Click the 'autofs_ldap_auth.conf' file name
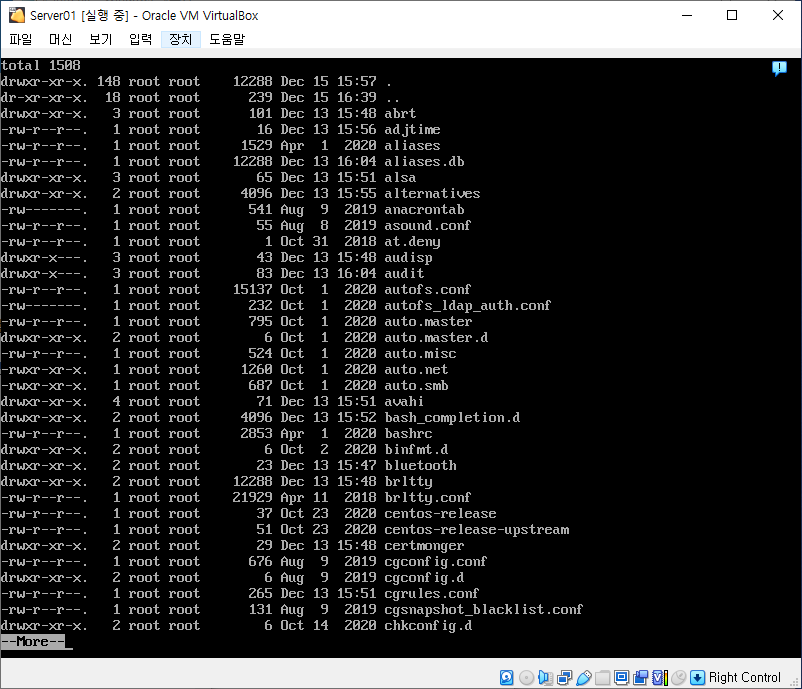Image resolution: width=802 pixels, height=689 pixels. pyautogui.click(x=467, y=305)
